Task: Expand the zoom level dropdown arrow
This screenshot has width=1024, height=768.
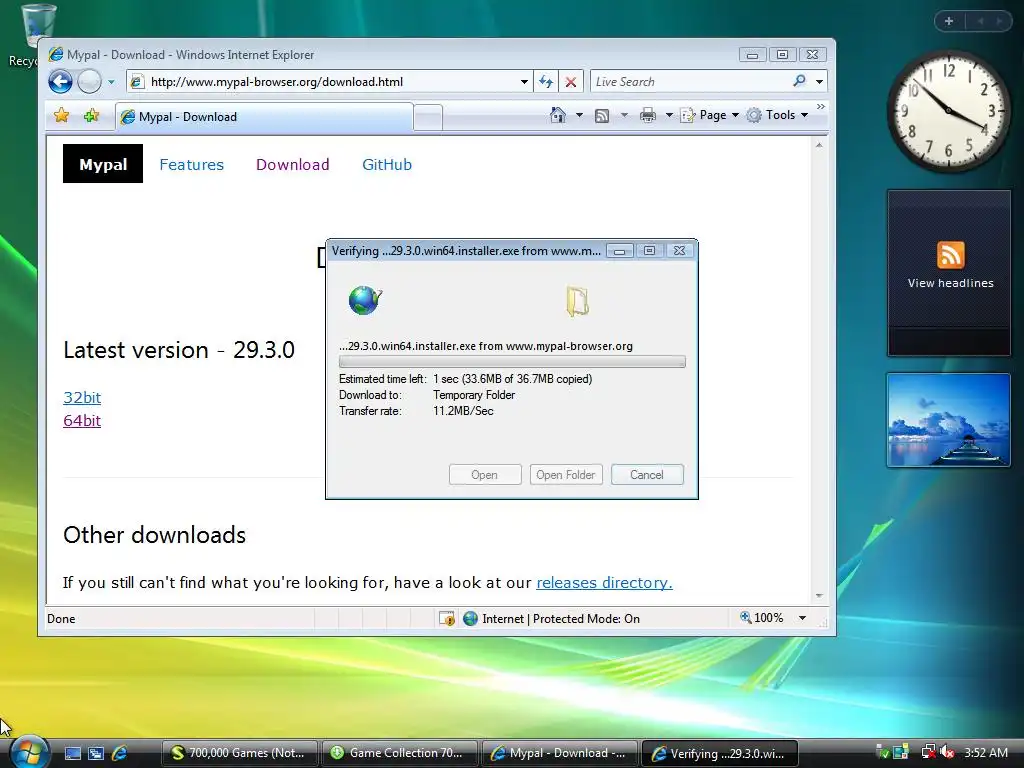Action: coord(802,618)
